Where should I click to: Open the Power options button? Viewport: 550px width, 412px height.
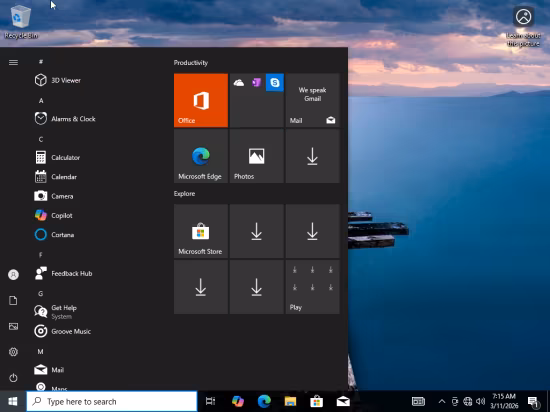(x=13, y=378)
